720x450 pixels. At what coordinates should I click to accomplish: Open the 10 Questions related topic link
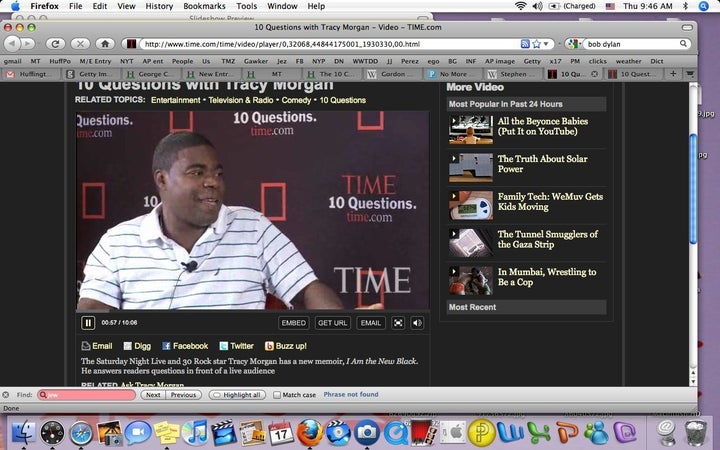(343, 100)
